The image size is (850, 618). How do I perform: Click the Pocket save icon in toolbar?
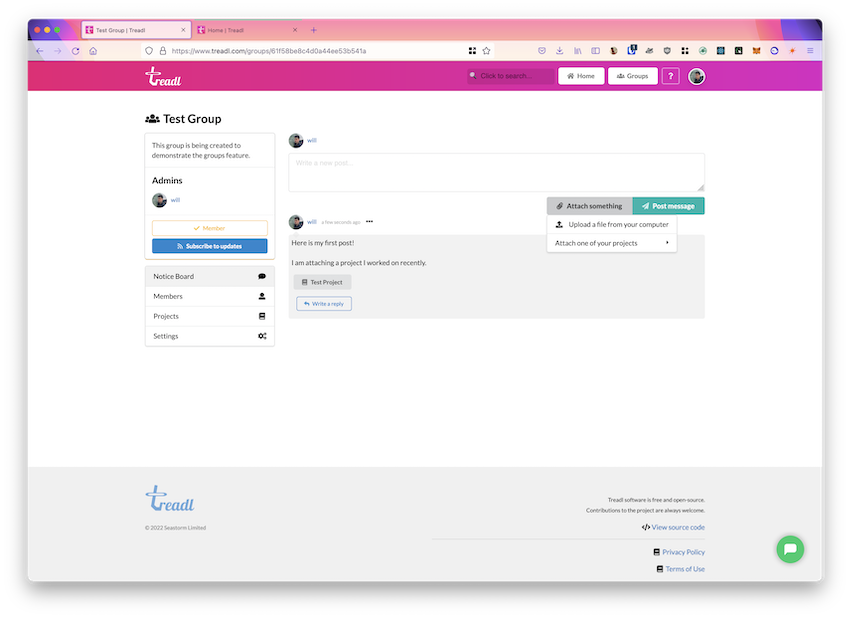[x=542, y=51]
